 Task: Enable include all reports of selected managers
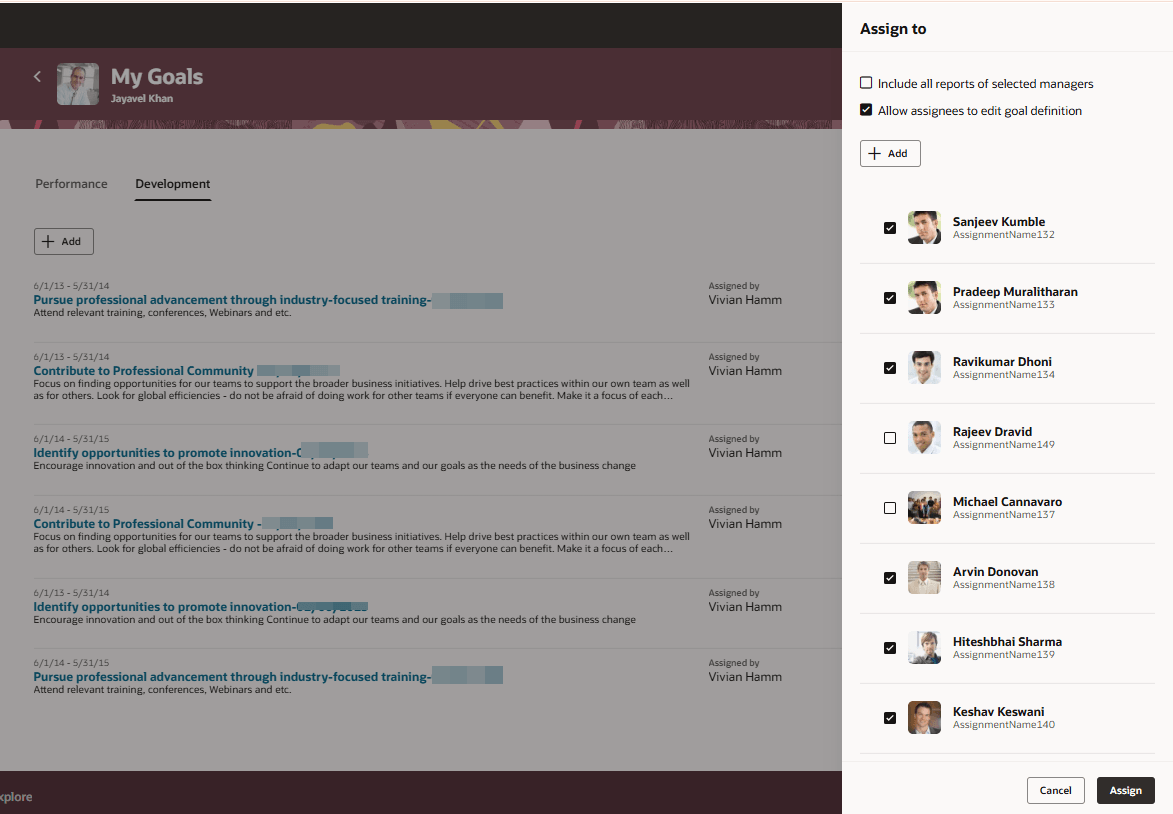pyautogui.click(x=866, y=83)
